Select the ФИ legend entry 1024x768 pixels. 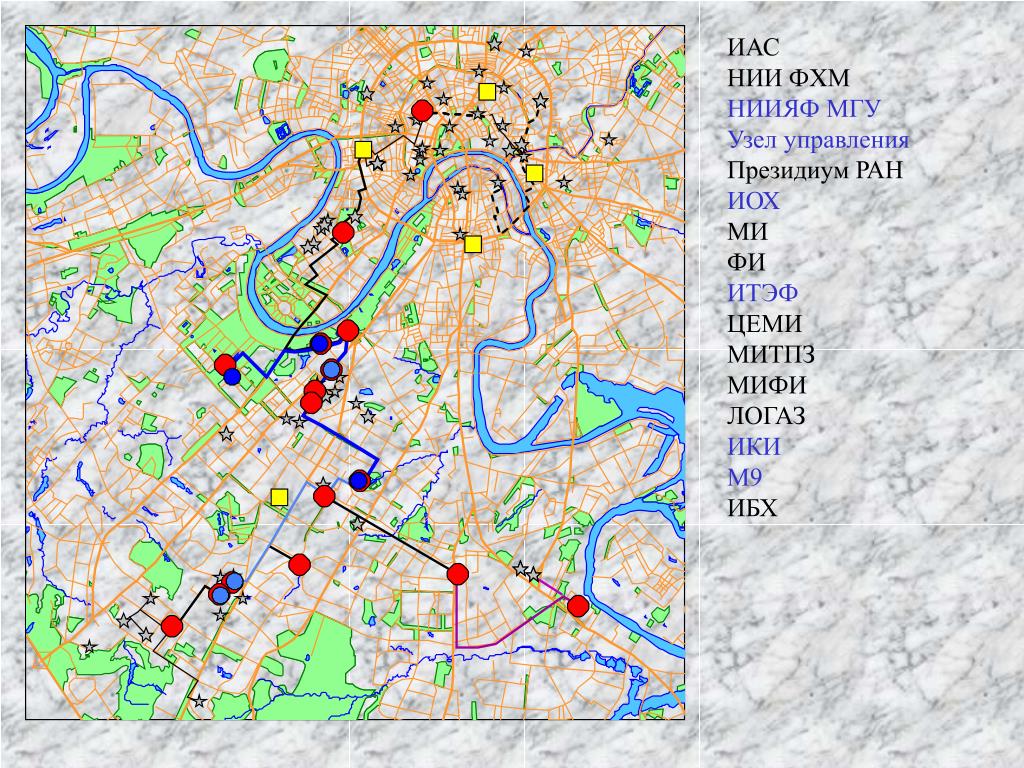click(746, 262)
